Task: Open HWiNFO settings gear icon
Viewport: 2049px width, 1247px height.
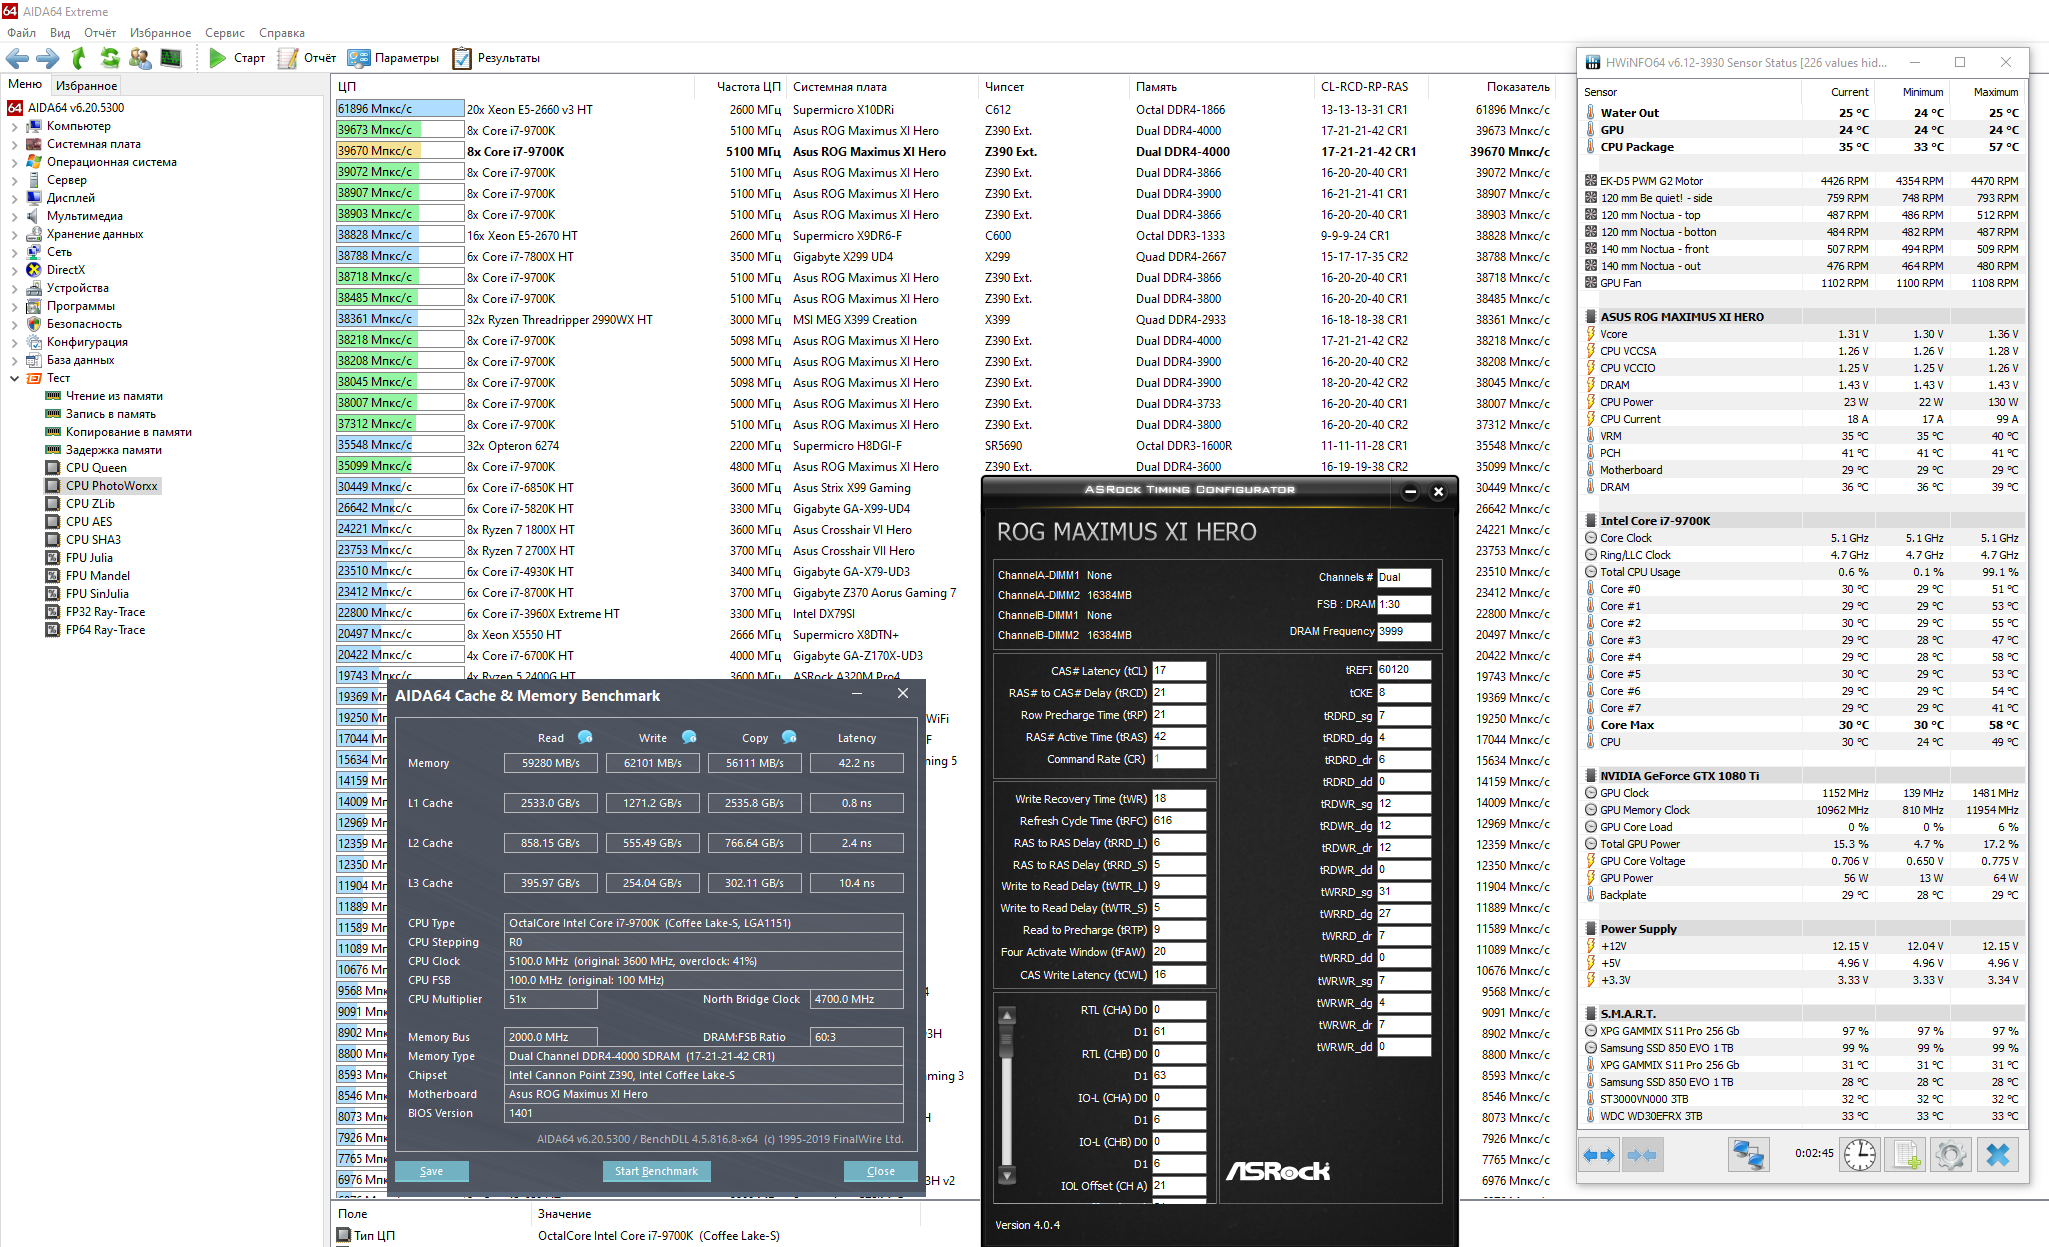Action: (x=1950, y=1155)
